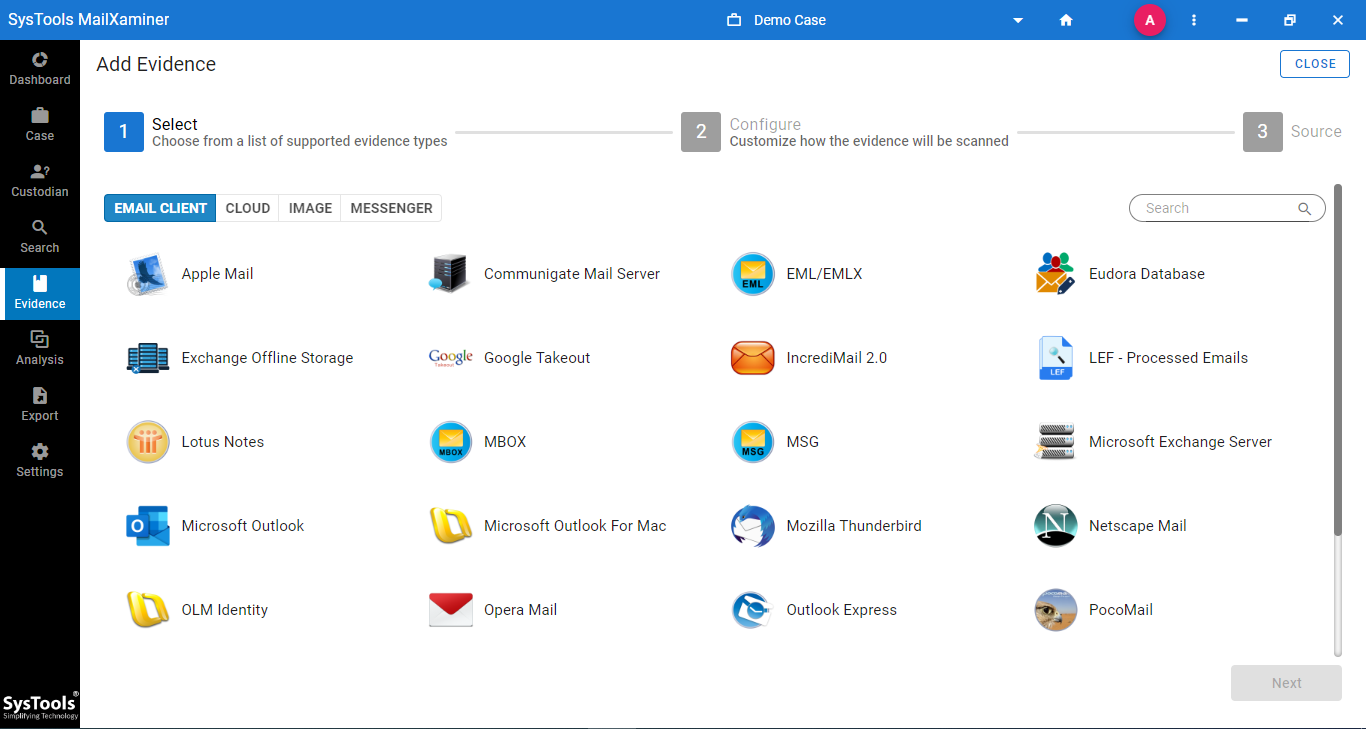Click the Next button
Viewport: 1366px width, 729px height.
coord(1286,683)
